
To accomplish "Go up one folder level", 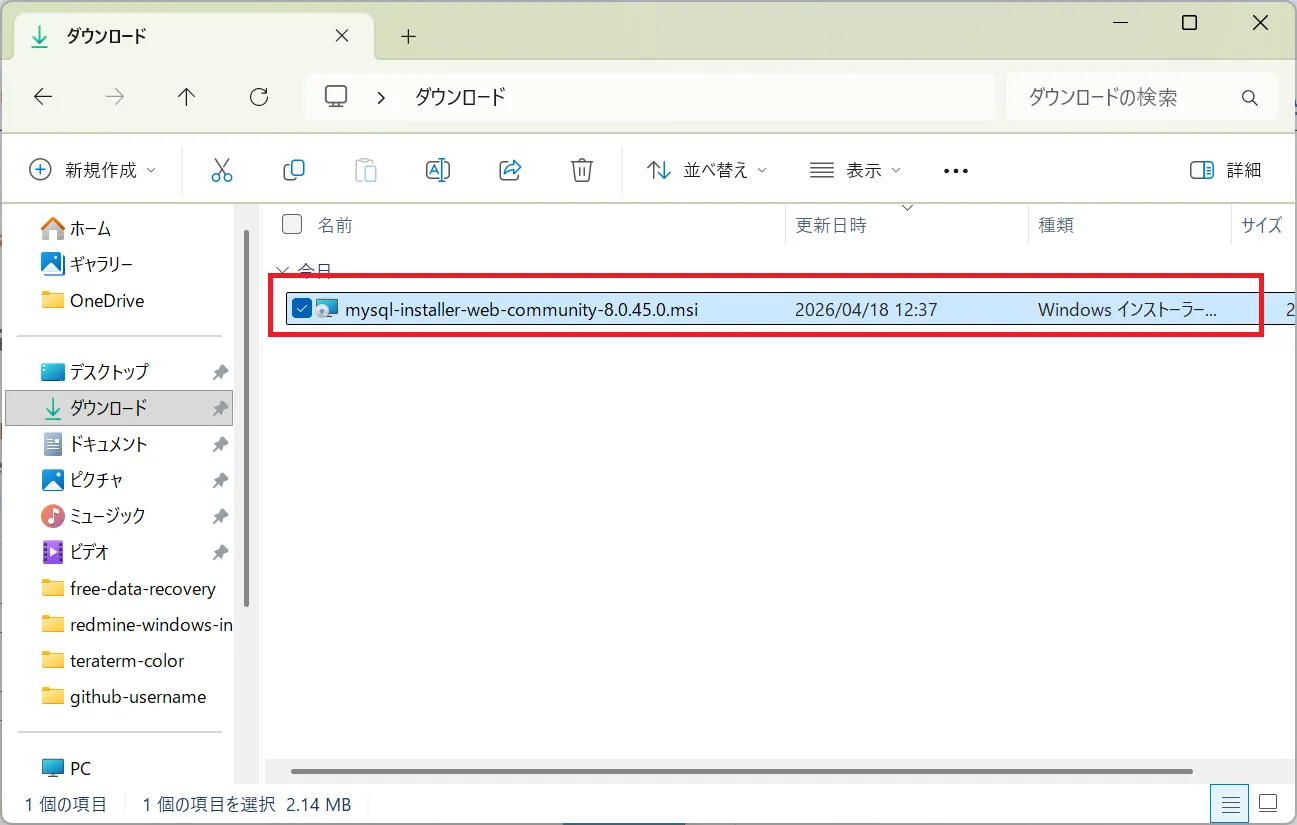I will click(x=186, y=97).
